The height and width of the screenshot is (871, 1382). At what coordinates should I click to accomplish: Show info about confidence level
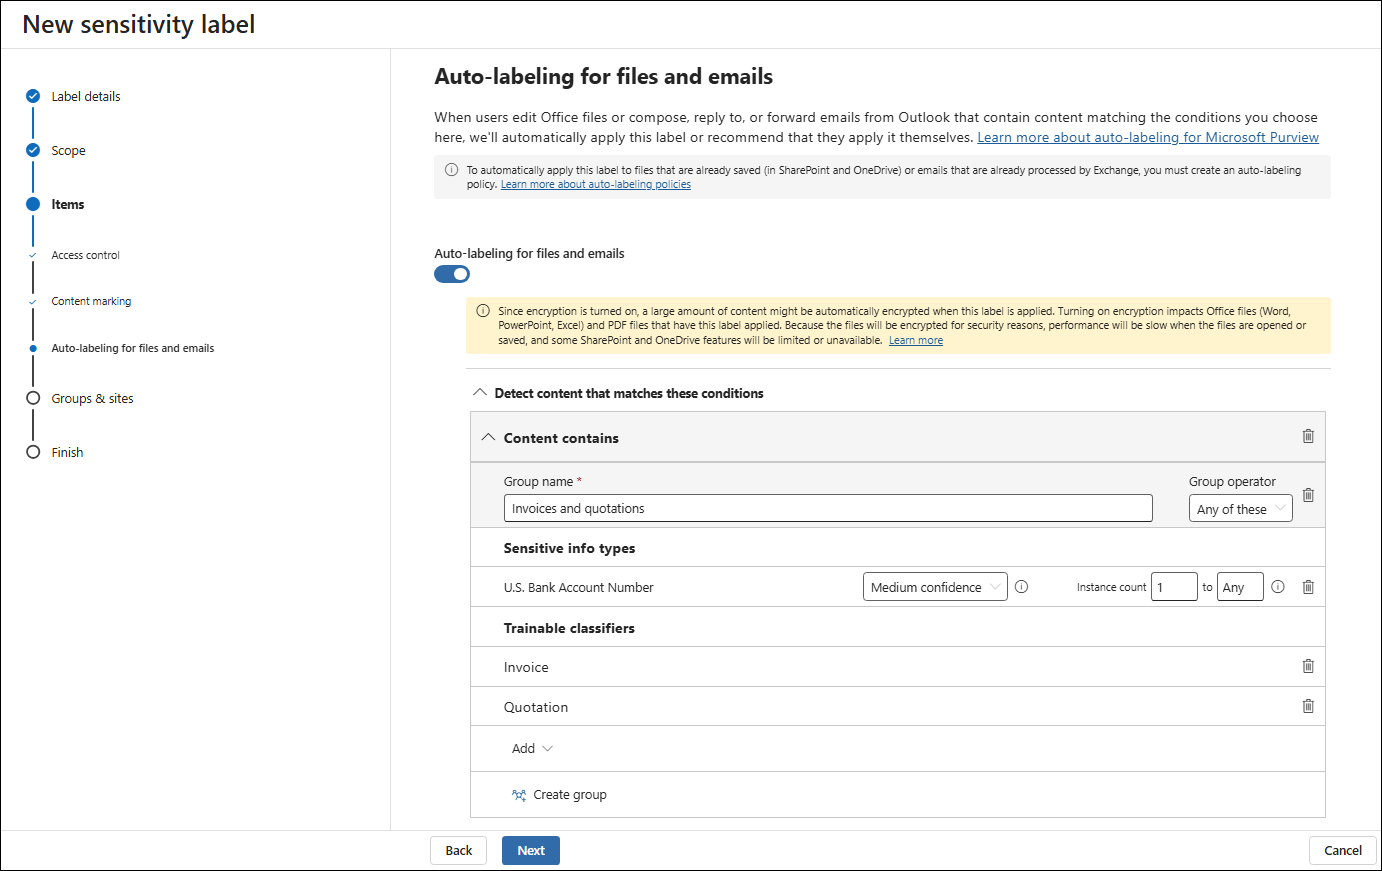1021,587
